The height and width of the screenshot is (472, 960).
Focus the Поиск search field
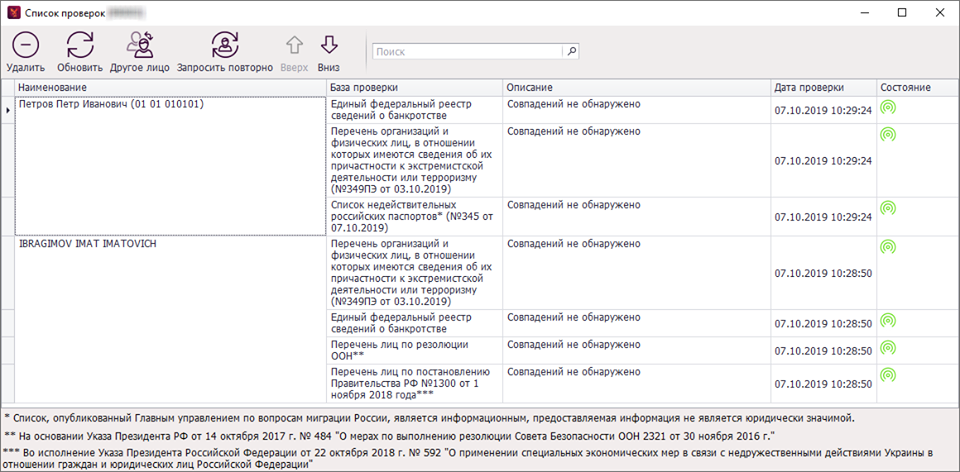[x=468, y=52]
